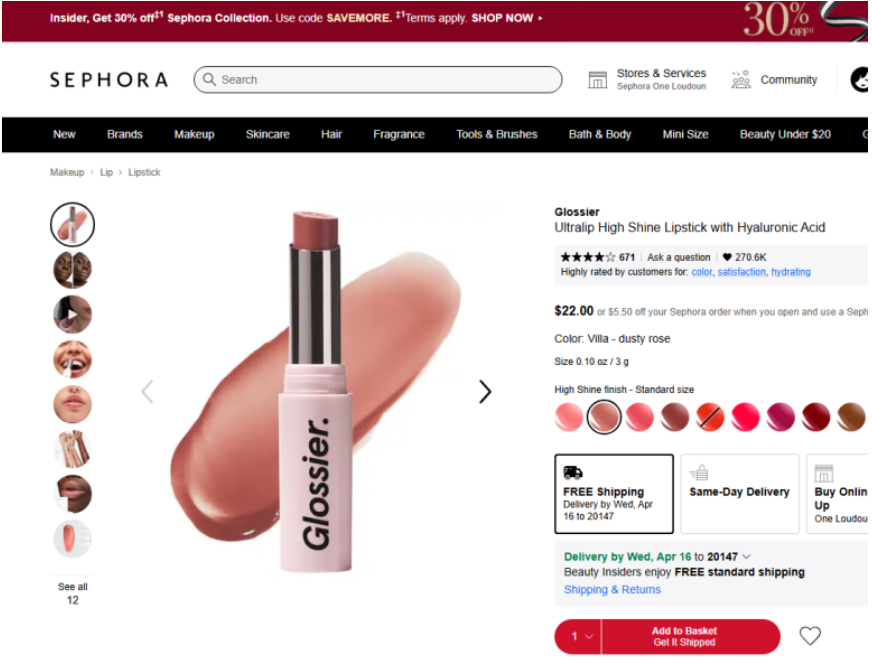Choose the Same-Day Delivery option
This screenshot has height=662, width=872.
(x=740, y=493)
